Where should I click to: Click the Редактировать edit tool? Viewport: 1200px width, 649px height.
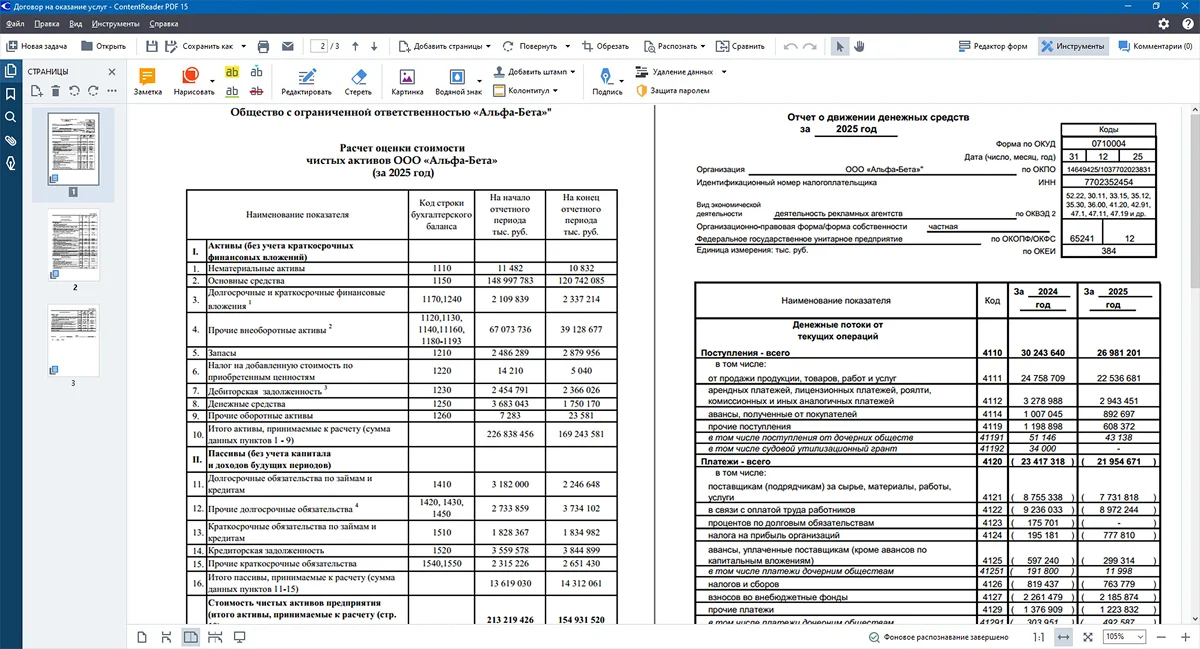pyautogui.click(x=306, y=81)
